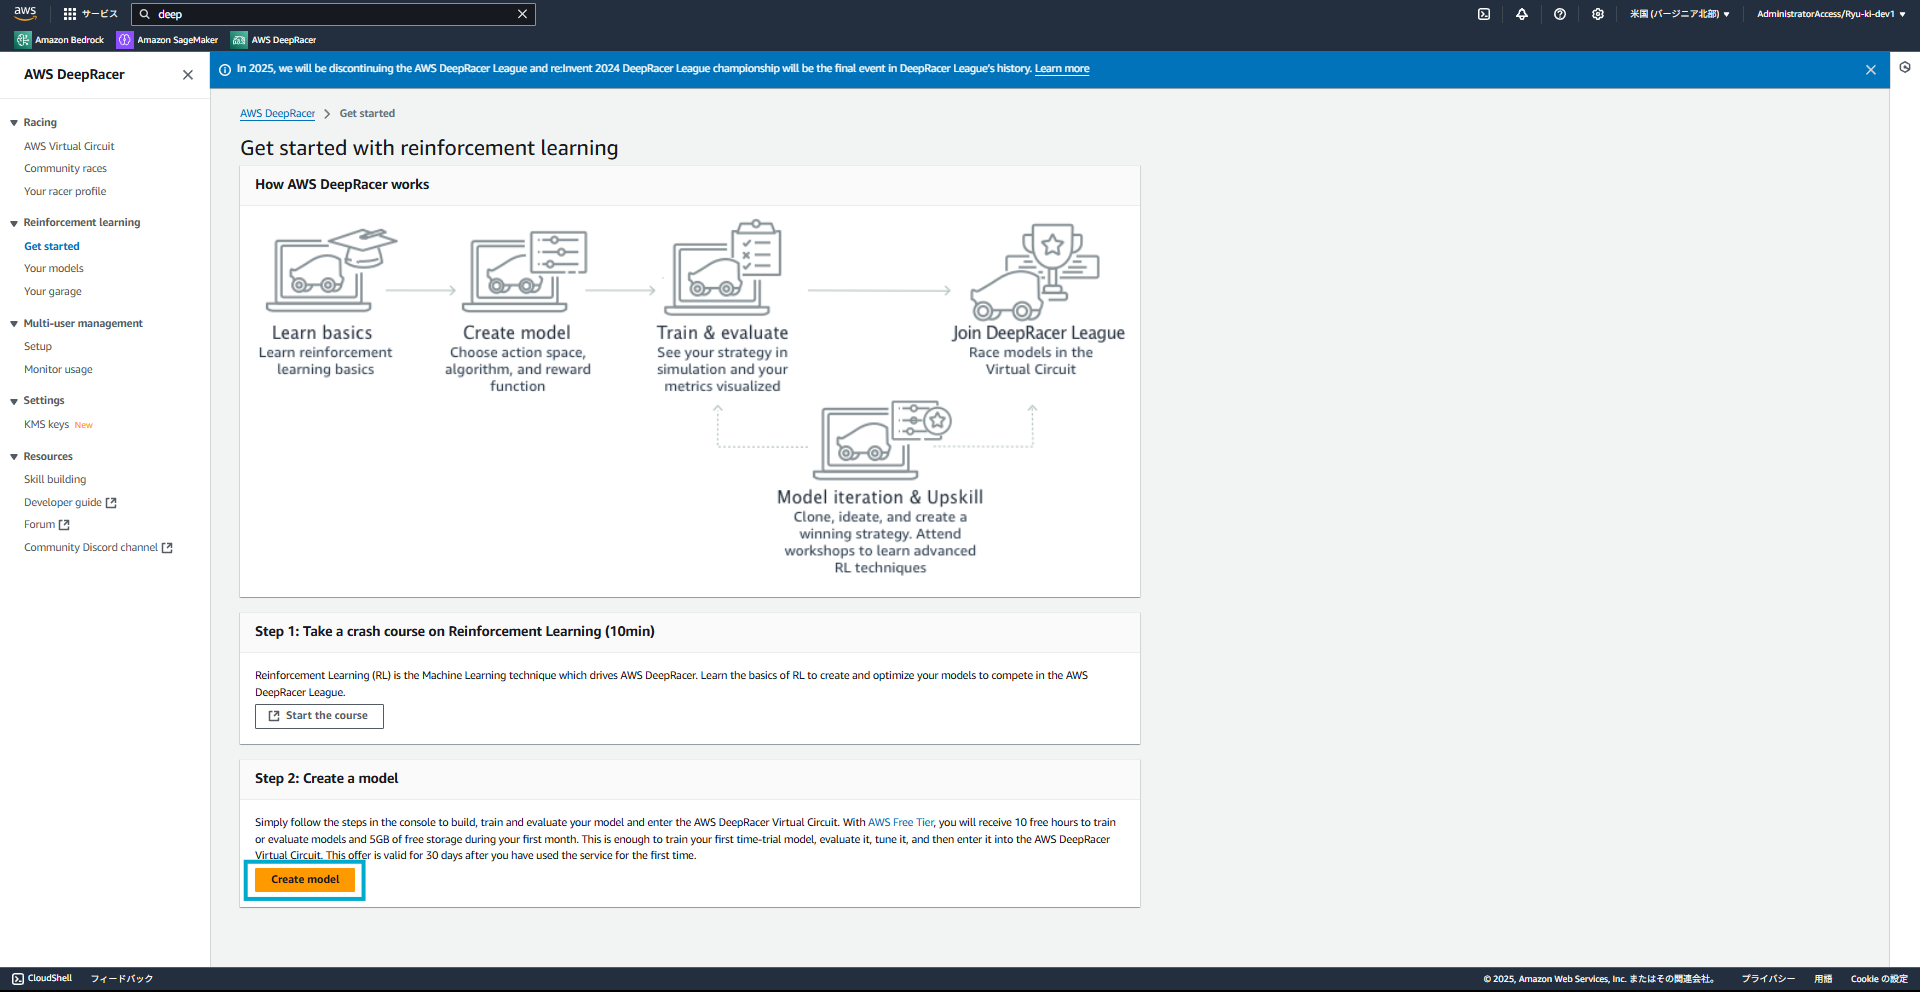This screenshot has width=1920, height=992.
Task: Open Your models page
Action: point(54,269)
